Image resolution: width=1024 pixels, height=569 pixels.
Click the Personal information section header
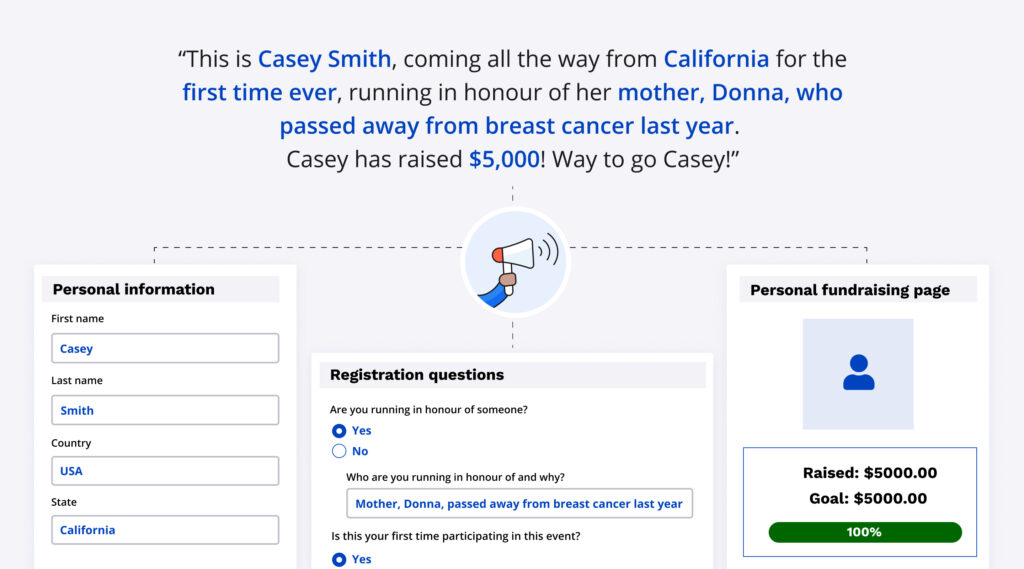pyautogui.click(x=134, y=289)
